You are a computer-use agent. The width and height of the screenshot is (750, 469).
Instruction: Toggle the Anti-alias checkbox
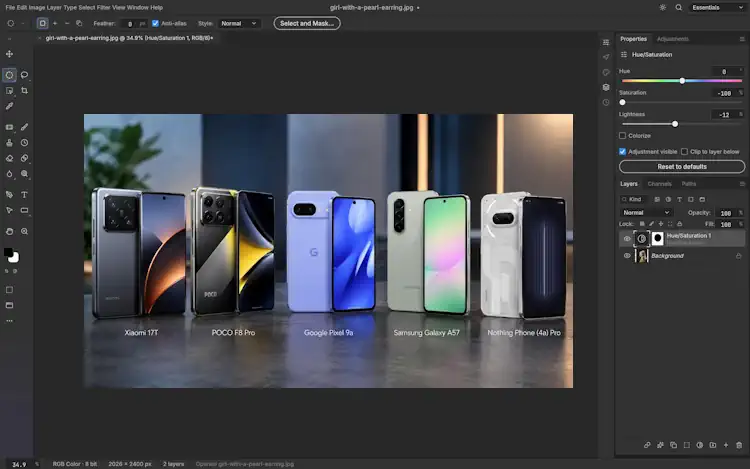[155, 23]
